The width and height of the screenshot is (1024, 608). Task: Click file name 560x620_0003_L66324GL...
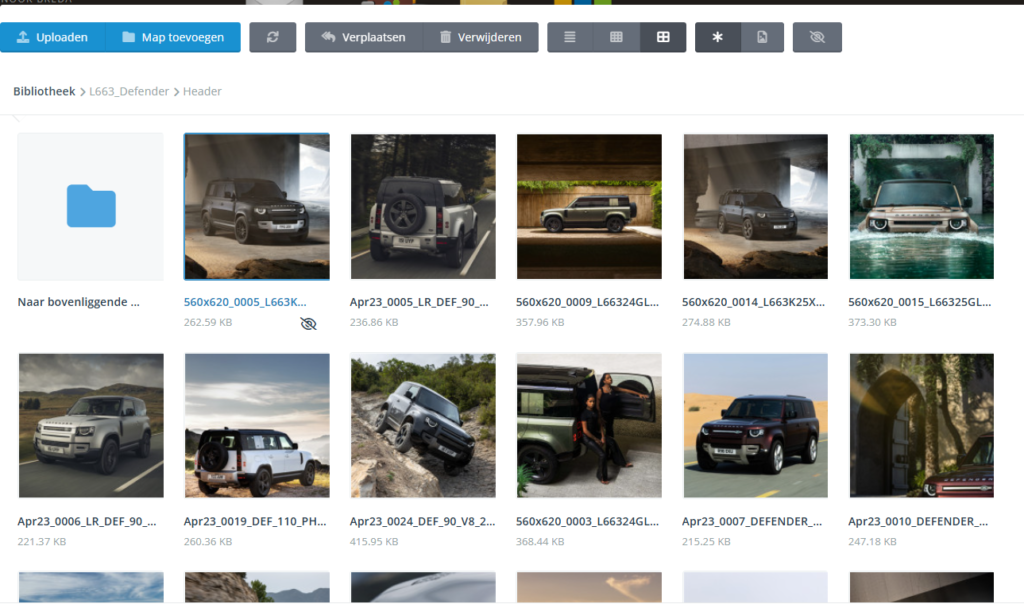click(x=587, y=521)
